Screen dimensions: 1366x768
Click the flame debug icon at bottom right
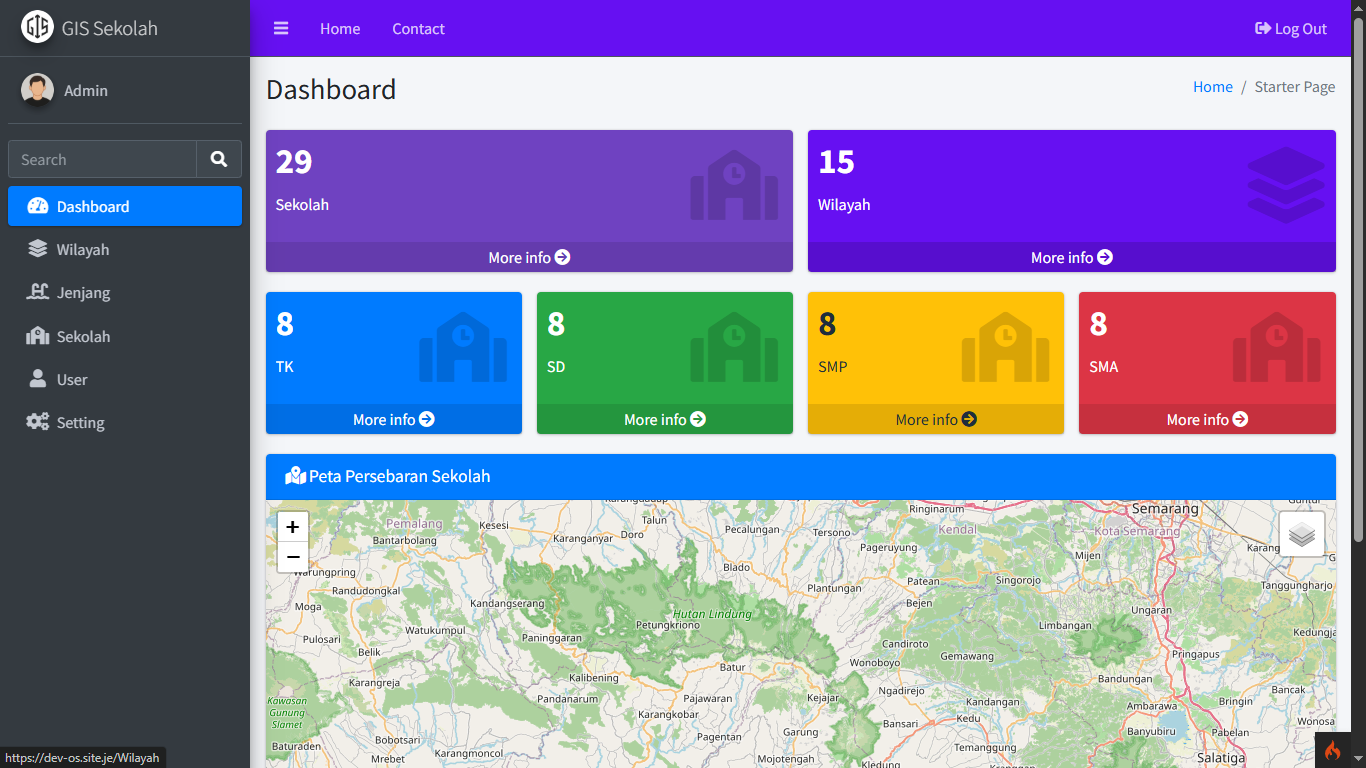coord(1332,750)
